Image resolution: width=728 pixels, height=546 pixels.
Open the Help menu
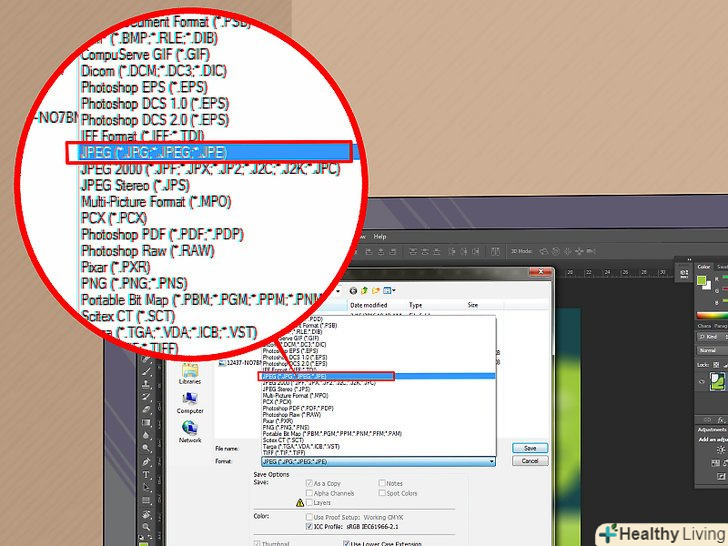380,237
